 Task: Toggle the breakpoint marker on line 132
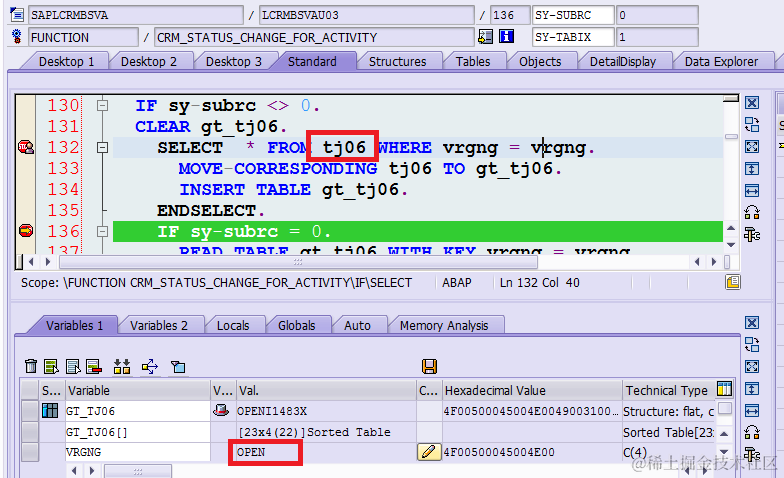[26, 147]
